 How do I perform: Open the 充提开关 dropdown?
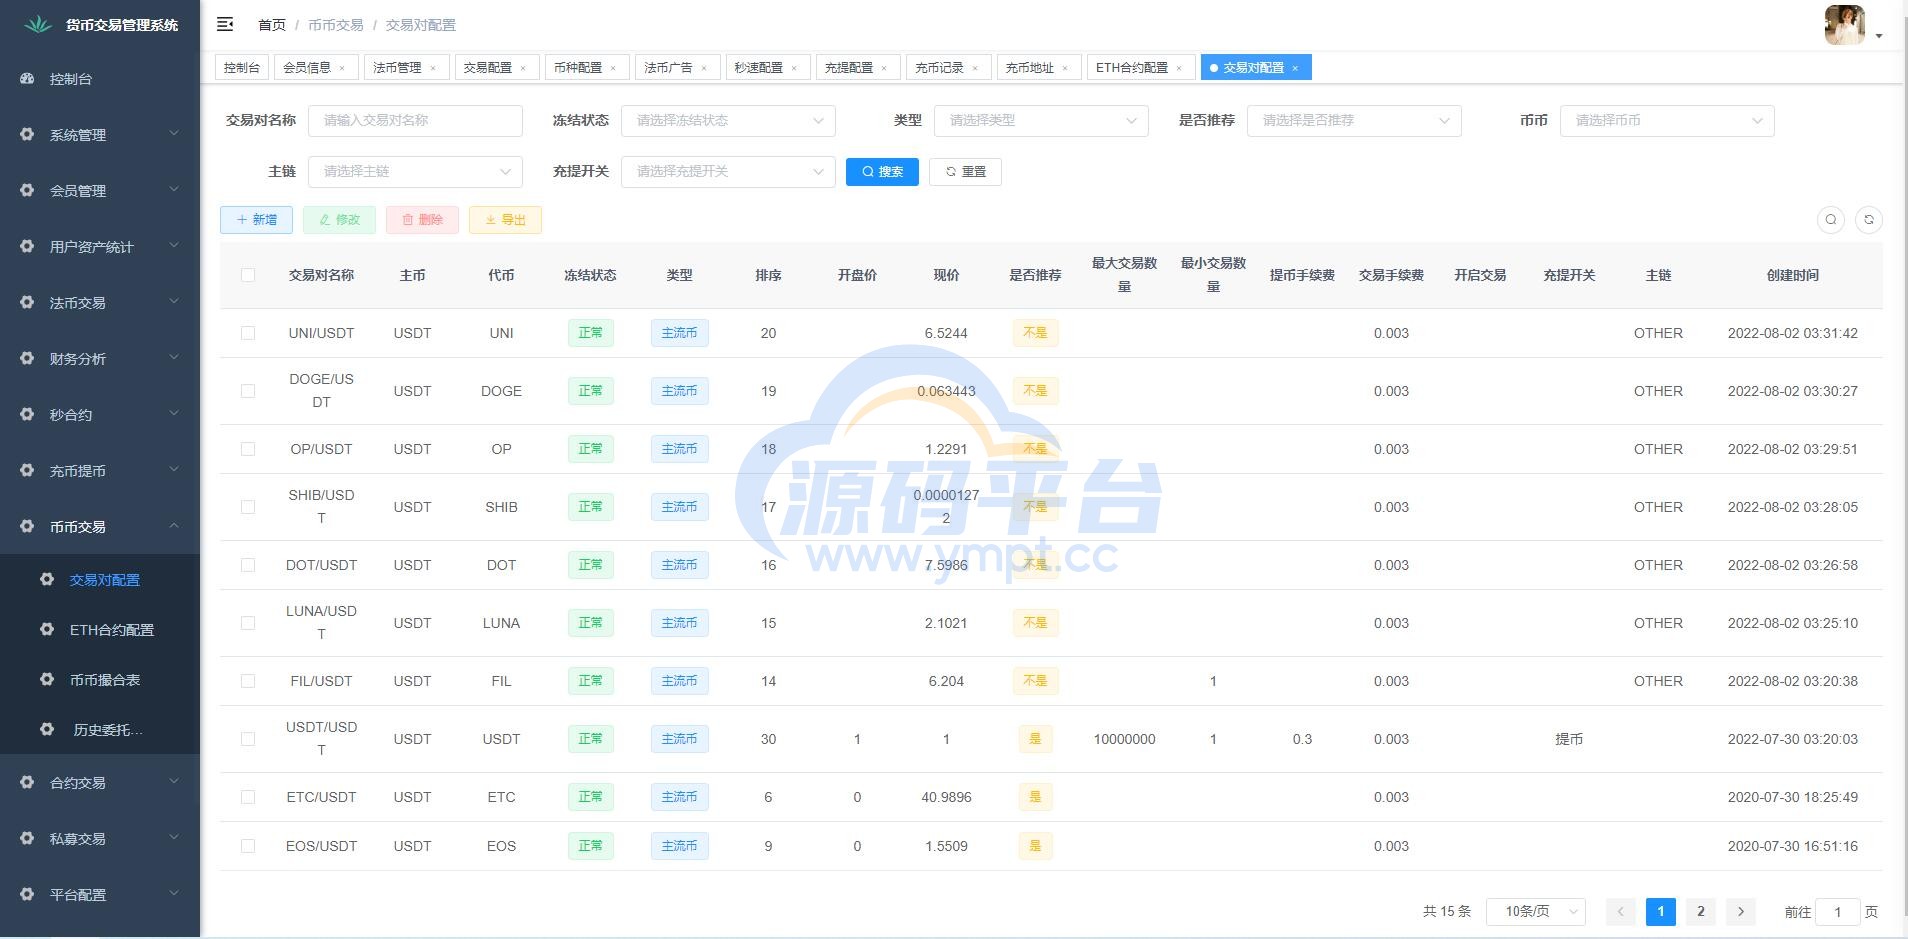pos(728,171)
